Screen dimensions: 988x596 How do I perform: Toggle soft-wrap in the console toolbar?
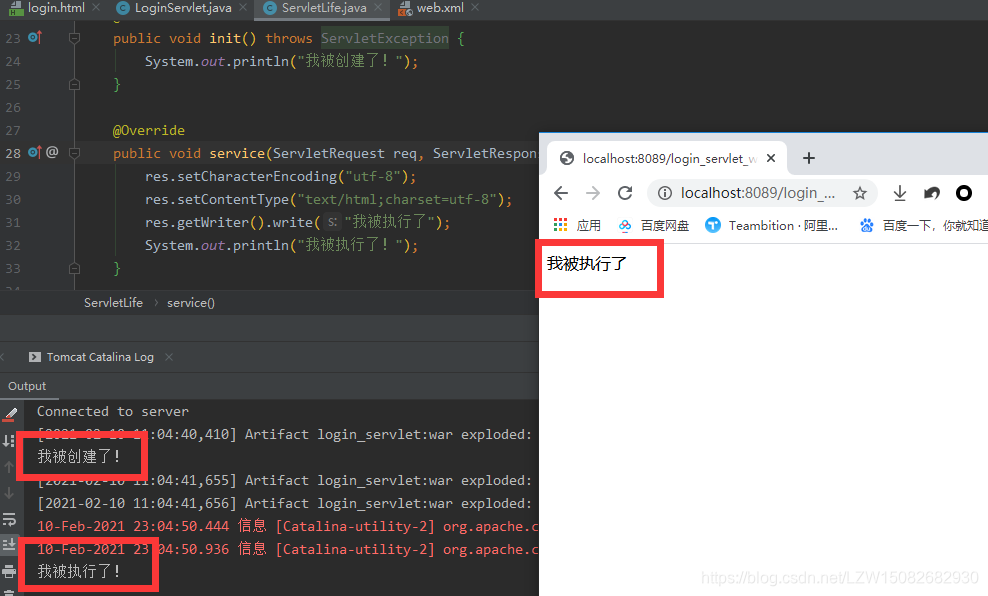(9, 519)
